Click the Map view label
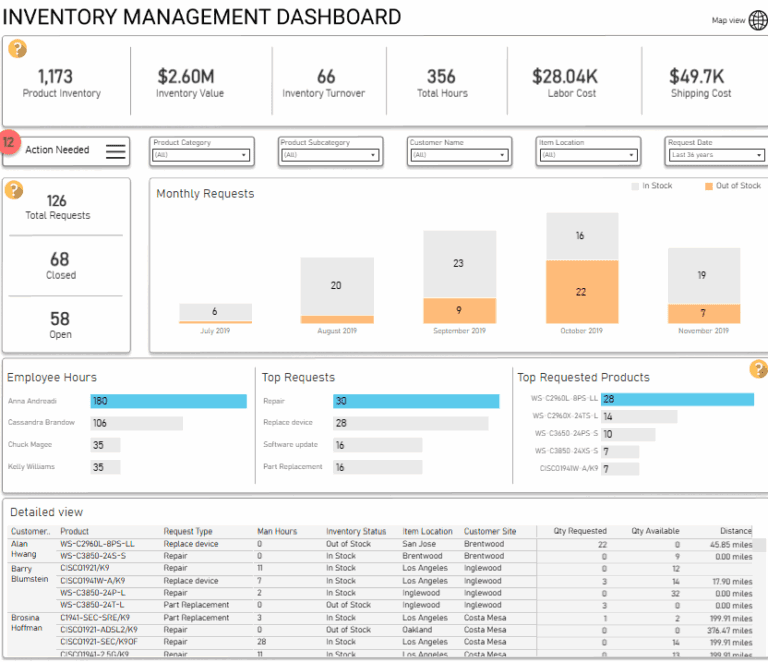Screen dimensions: 768x662 pos(728,21)
